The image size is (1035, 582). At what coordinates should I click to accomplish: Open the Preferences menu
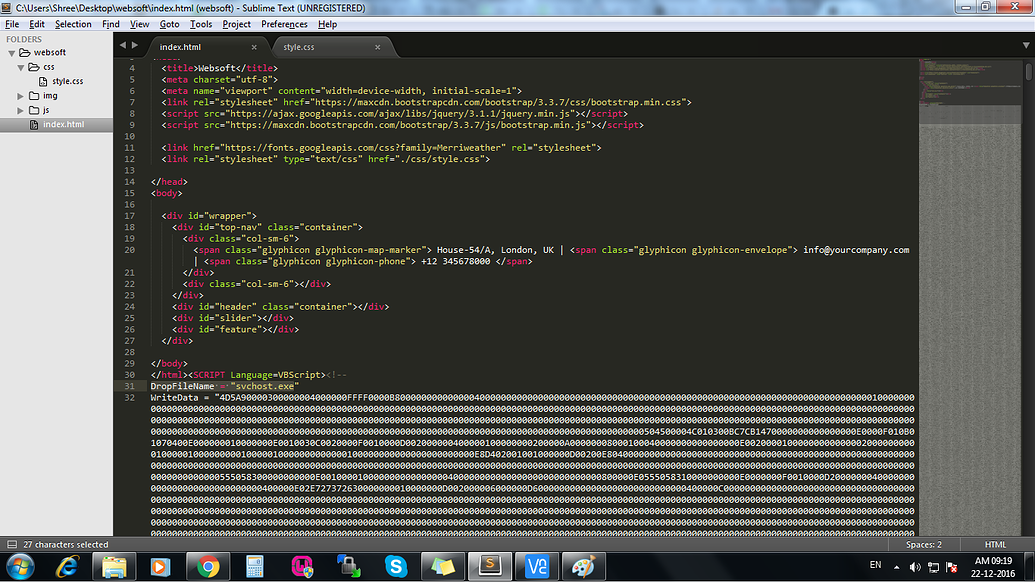(x=287, y=23)
